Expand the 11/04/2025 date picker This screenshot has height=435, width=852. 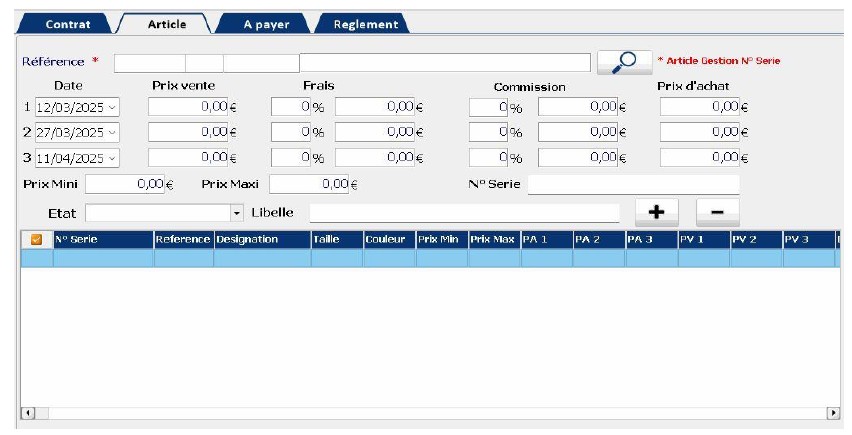pyautogui.click(x=111, y=158)
